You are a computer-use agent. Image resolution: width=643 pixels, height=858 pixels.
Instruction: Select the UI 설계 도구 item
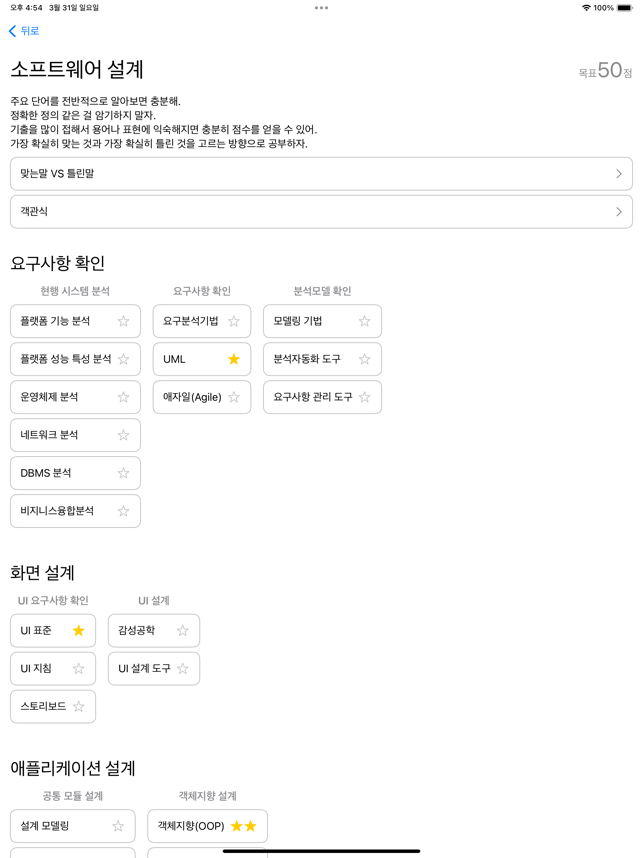click(x=144, y=669)
